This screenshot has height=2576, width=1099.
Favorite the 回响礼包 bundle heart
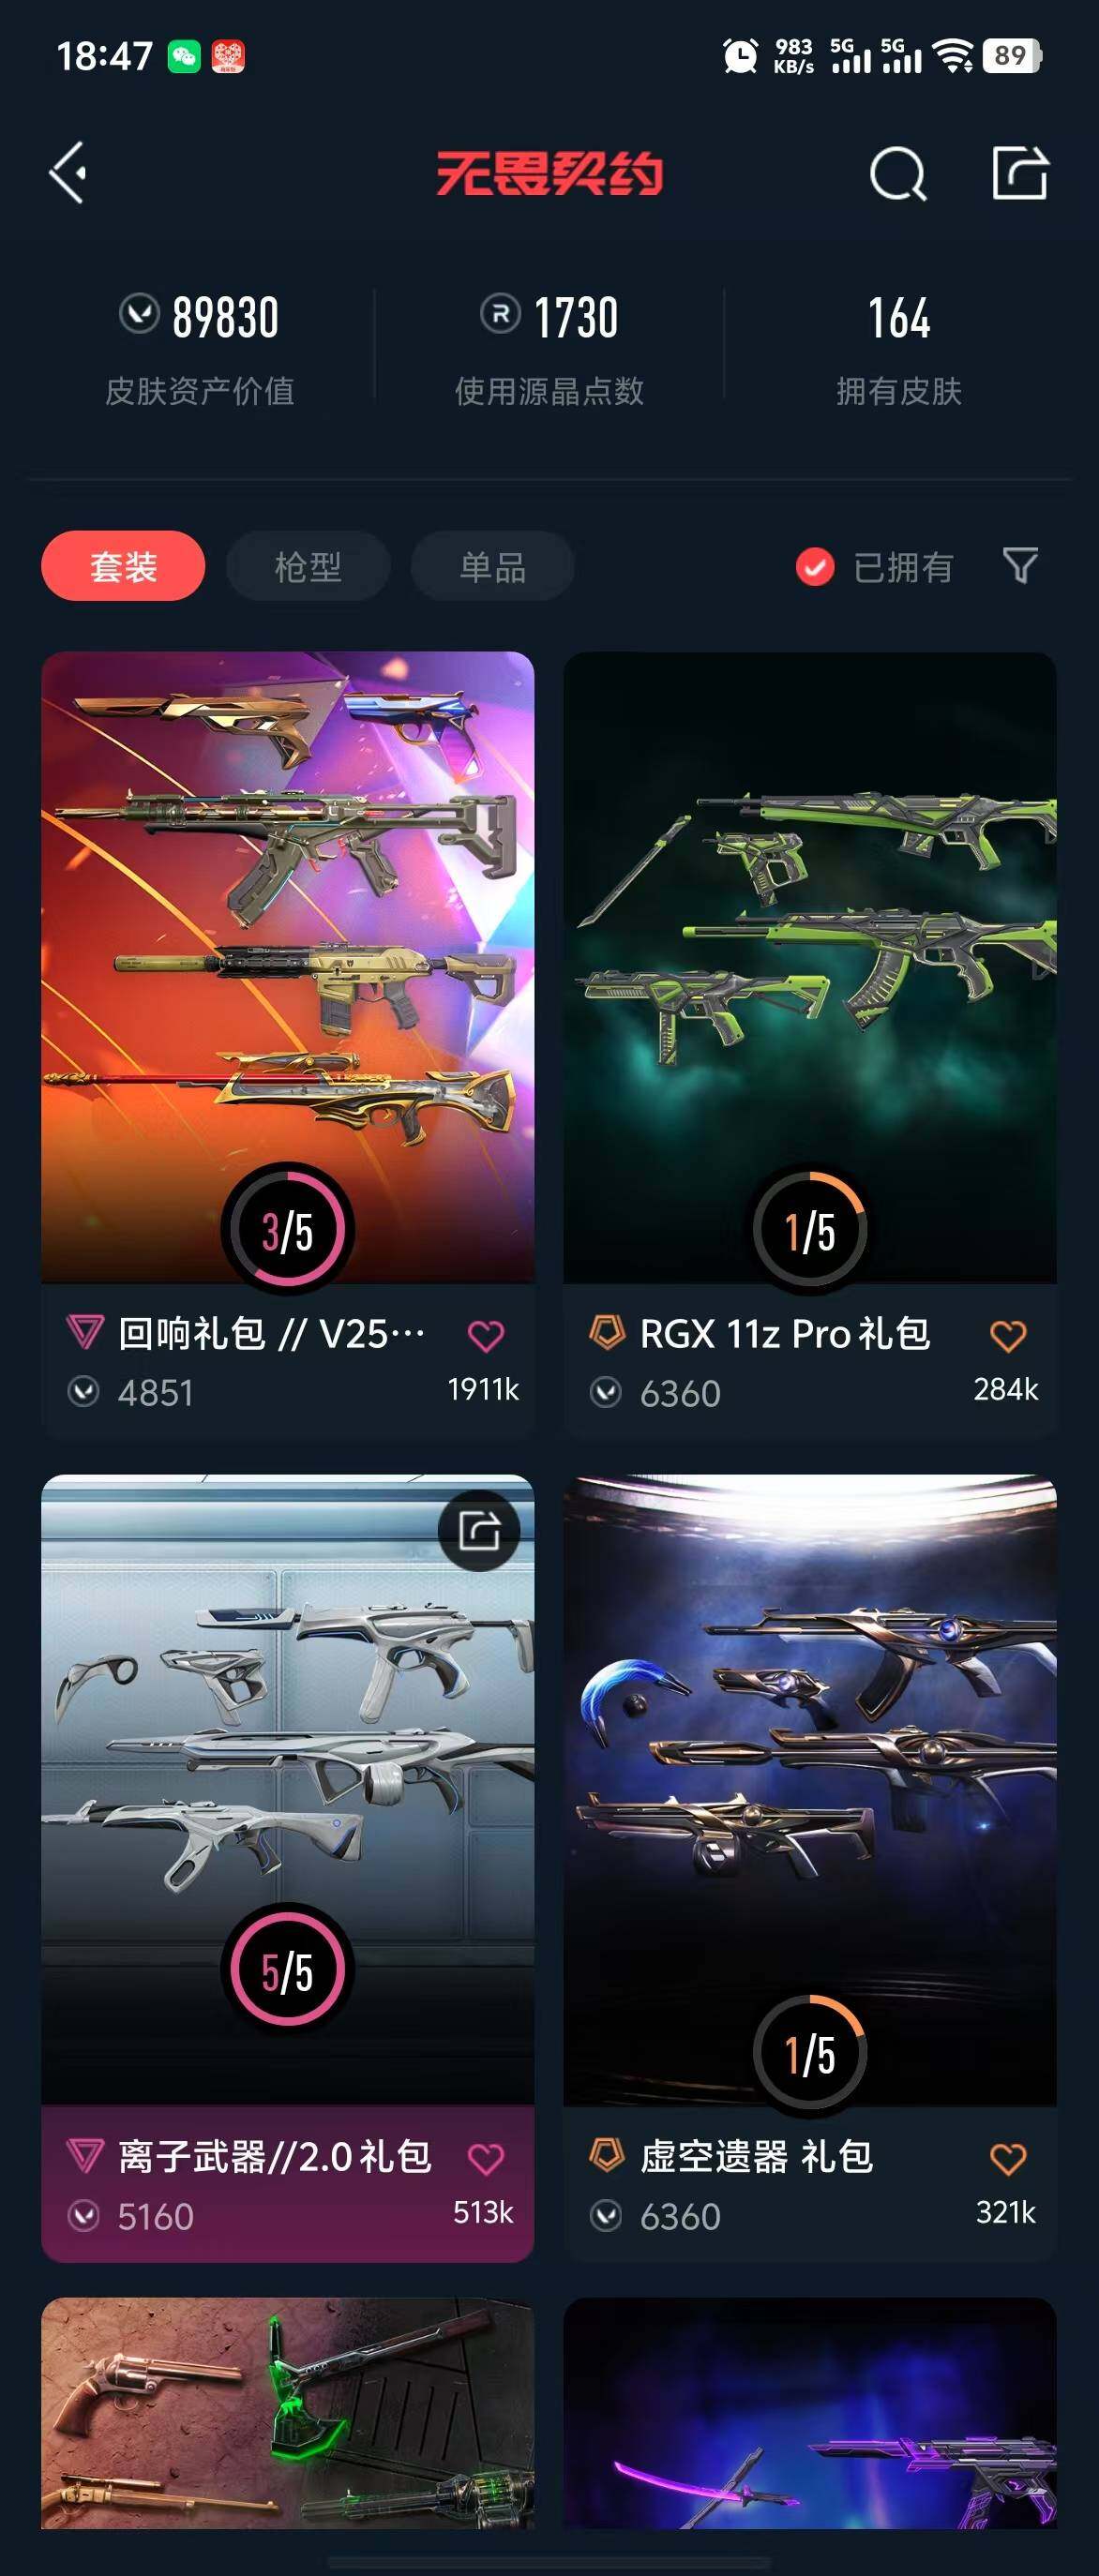click(486, 1334)
